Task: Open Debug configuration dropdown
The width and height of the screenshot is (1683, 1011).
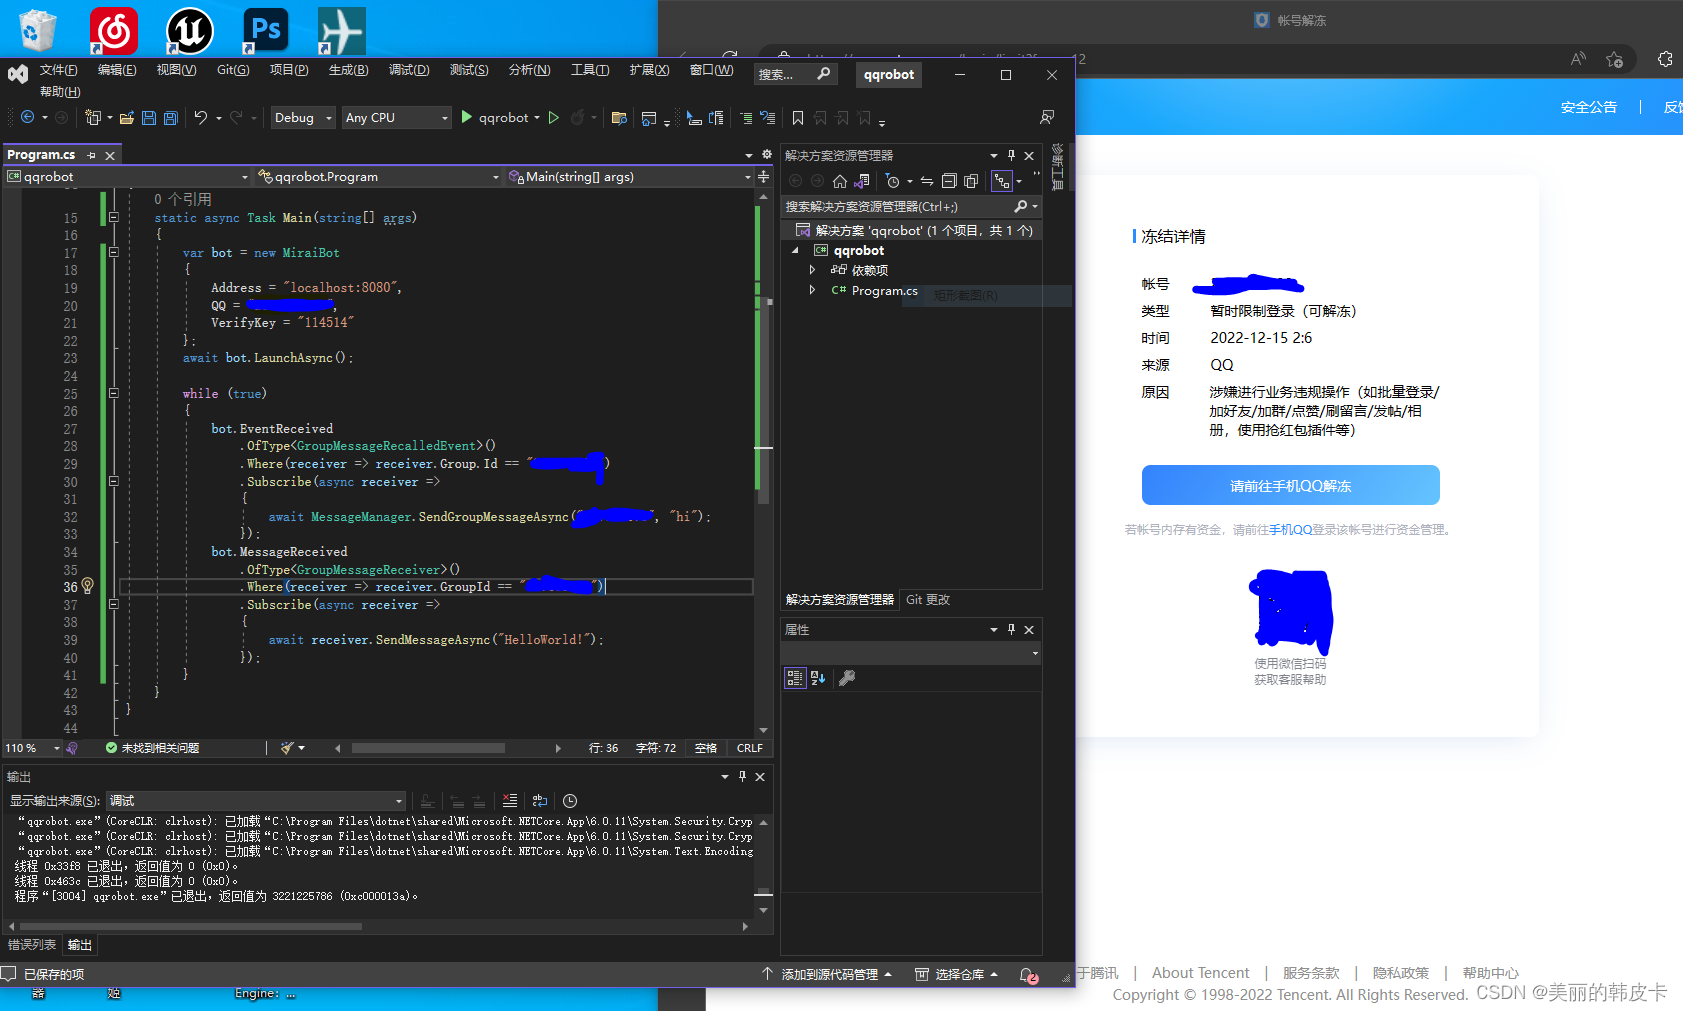Action: pyautogui.click(x=303, y=117)
